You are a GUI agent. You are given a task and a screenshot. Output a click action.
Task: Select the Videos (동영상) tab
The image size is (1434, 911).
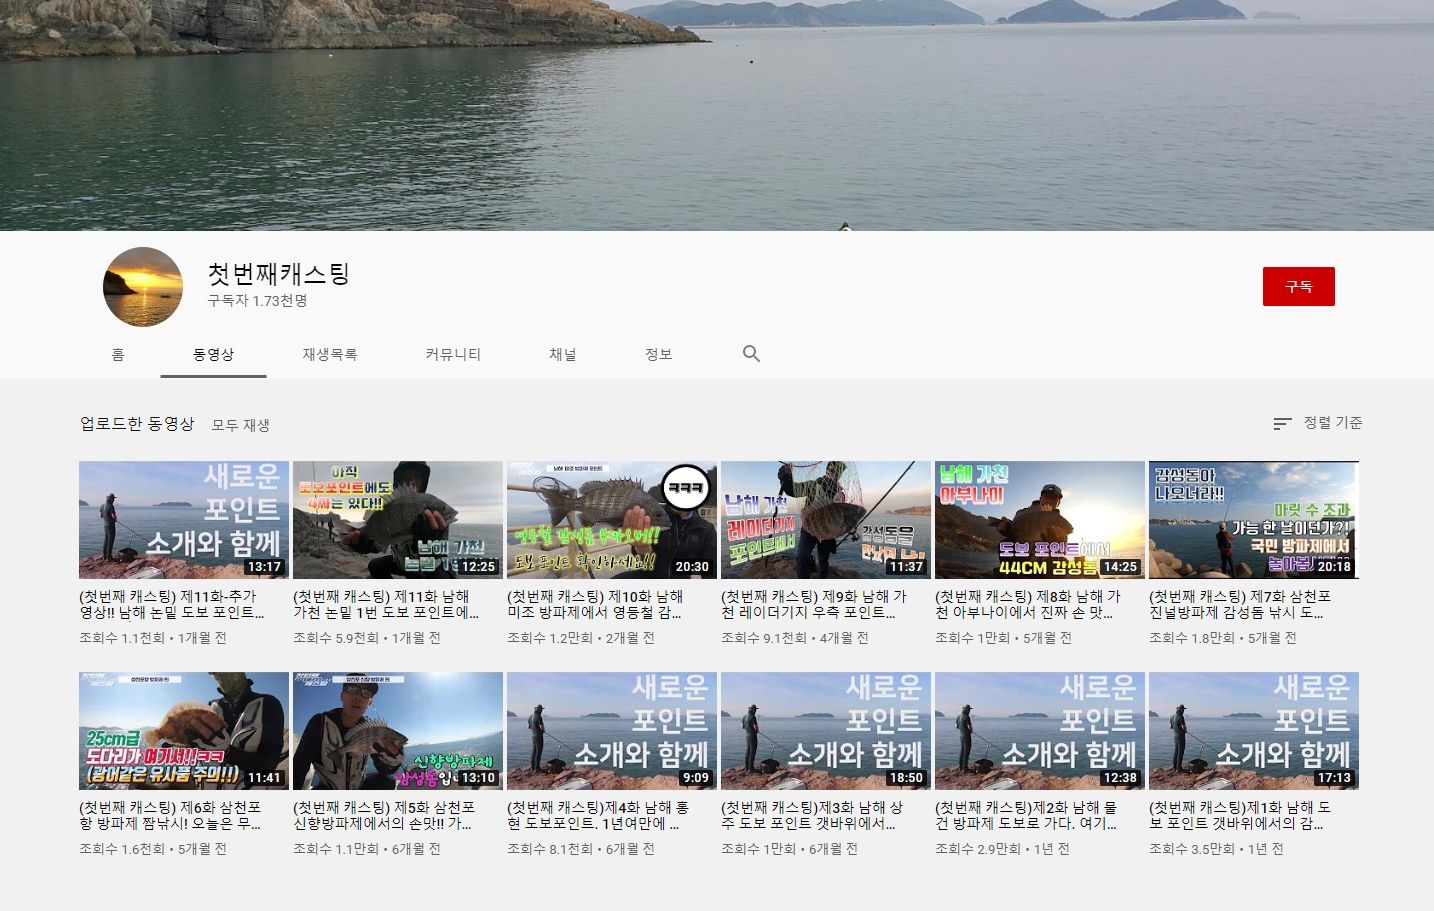click(x=213, y=355)
